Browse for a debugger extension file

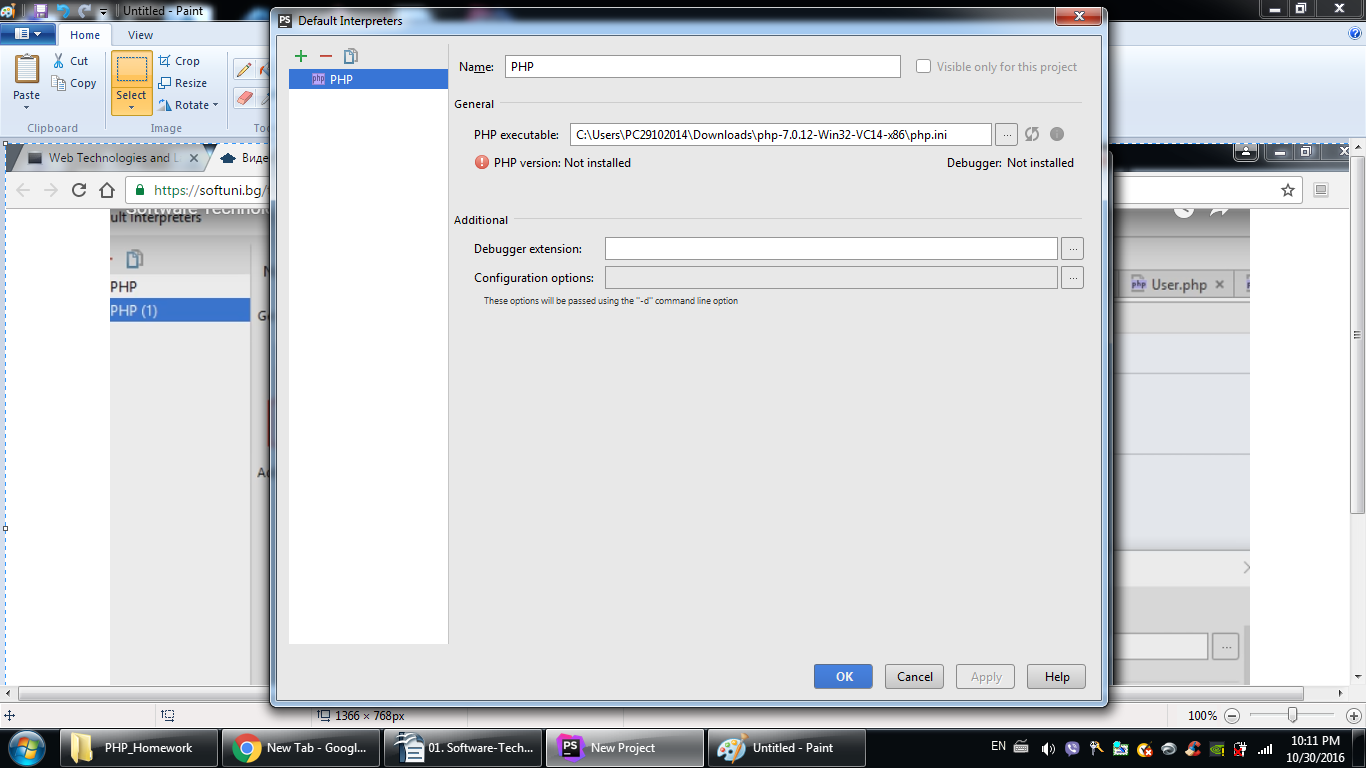(x=1072, y=248)
